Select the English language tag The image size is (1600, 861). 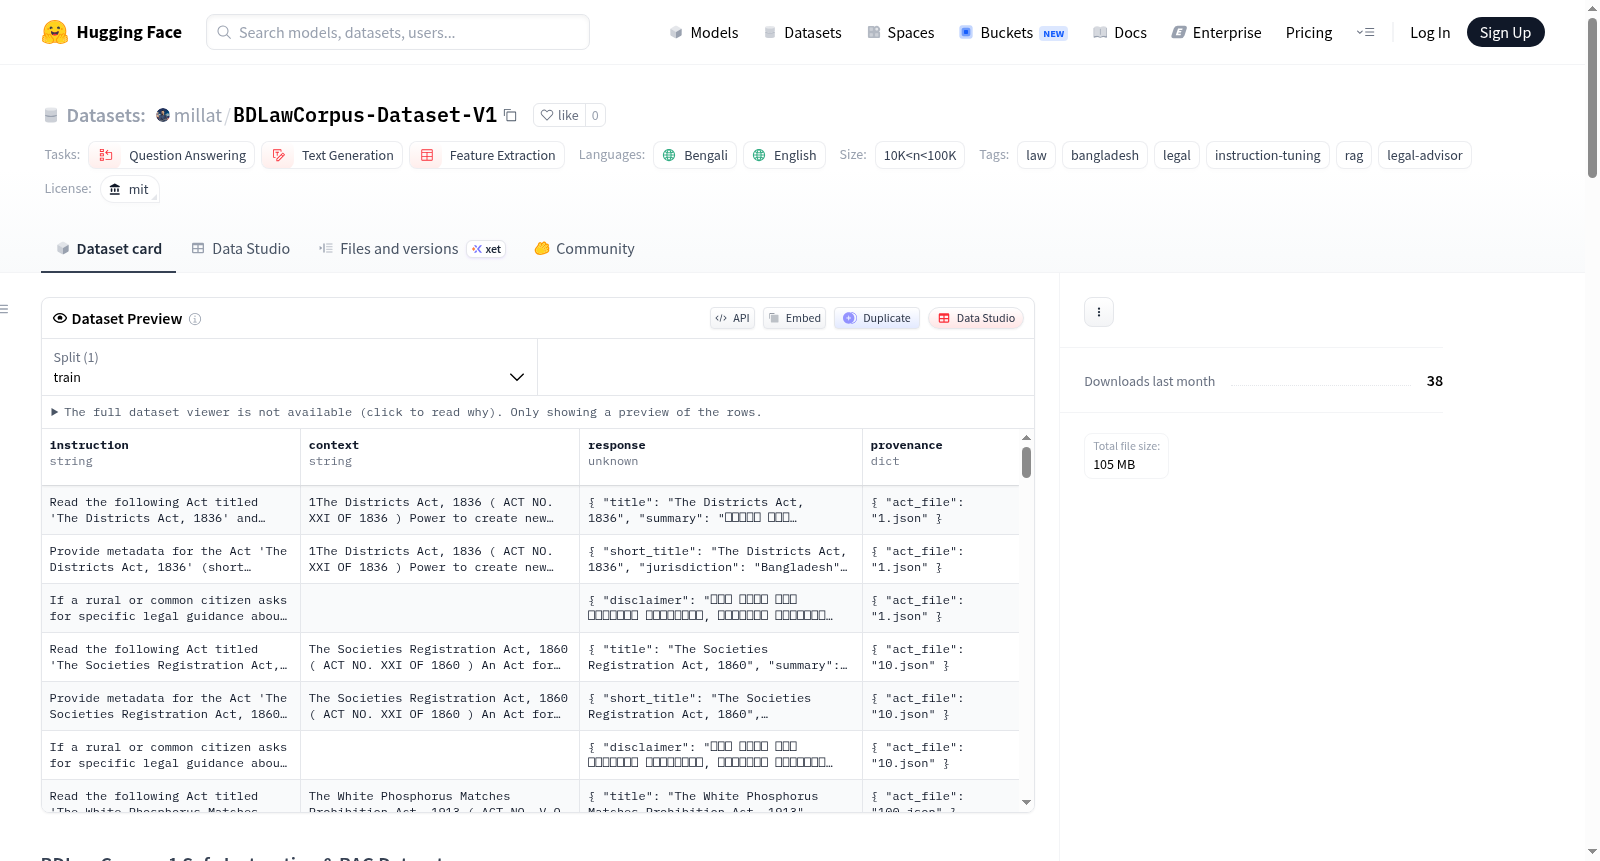click(x=785, y=155)
